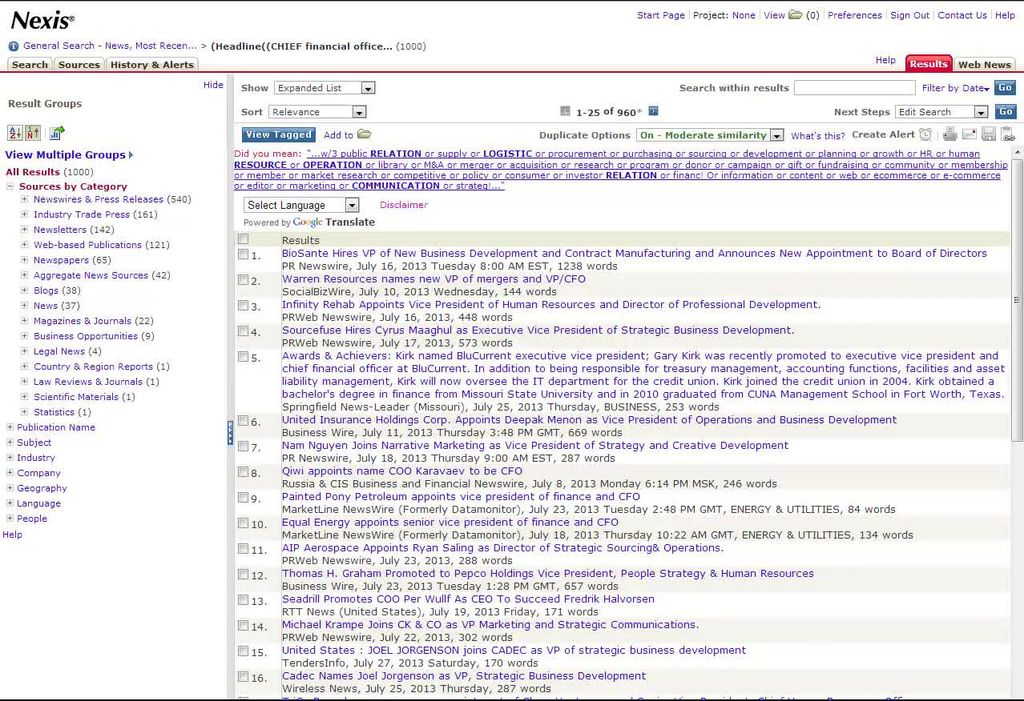The image size is (1024, 701).
Task: Open the result groups chart export icon
Action: pyautogui.click(x=57, y=133)
